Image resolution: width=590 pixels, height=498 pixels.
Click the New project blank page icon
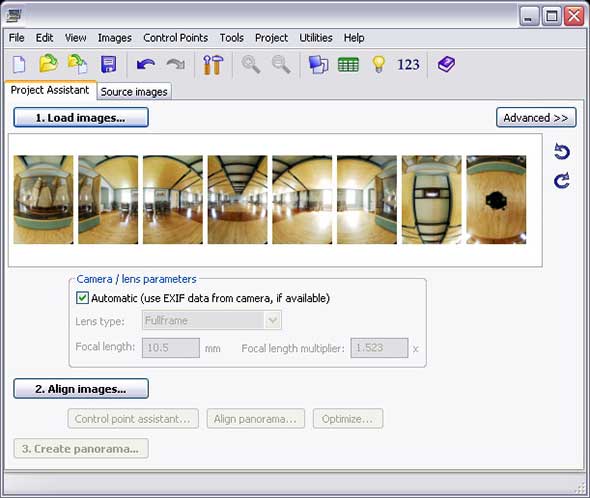click(19, 64)
